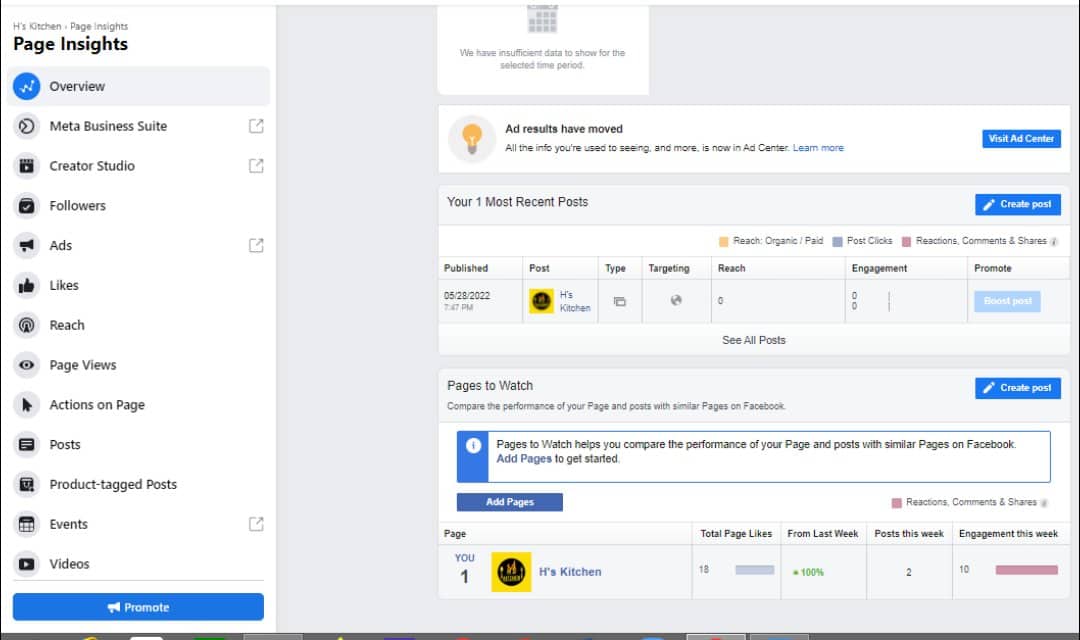The height and width of the screenshot is (640, 1080).
Task: Click the Total Page Likes bar
Action: pyautogui.click(x=754, y=570)
